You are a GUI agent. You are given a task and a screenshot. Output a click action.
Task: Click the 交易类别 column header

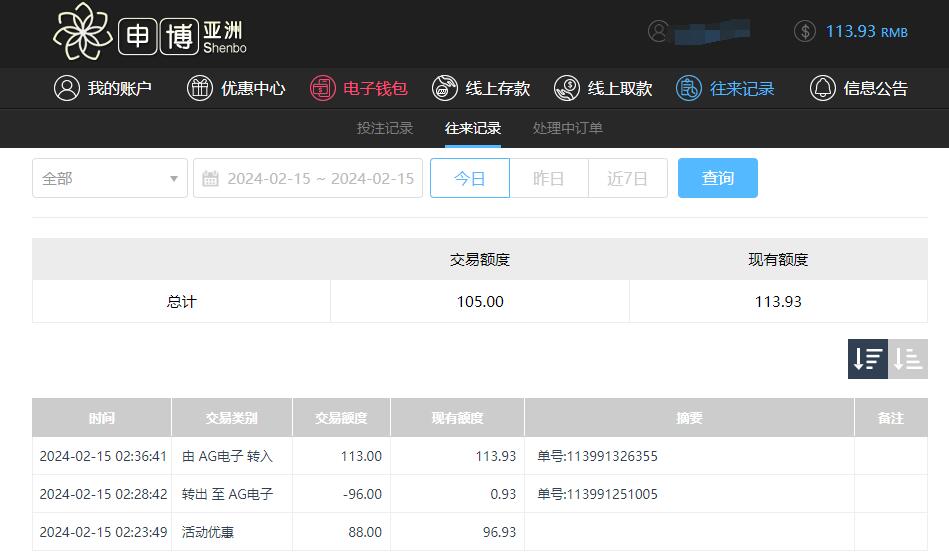[232, 418]
